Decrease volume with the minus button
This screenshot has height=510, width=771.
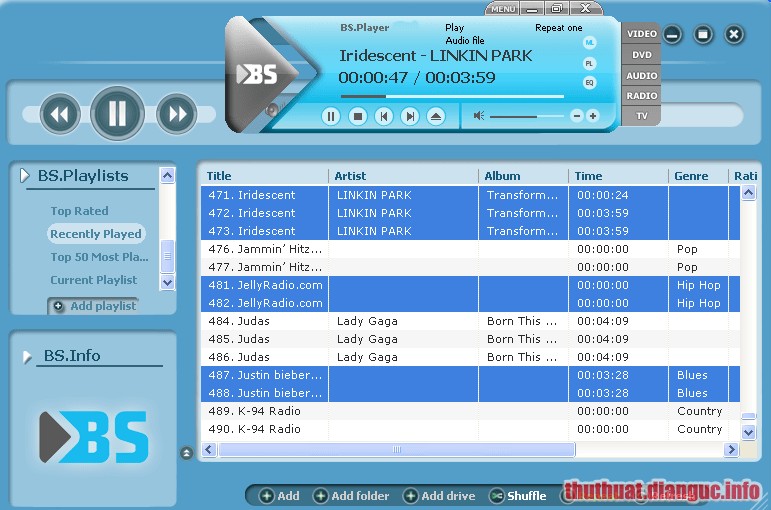coord(577,116)
